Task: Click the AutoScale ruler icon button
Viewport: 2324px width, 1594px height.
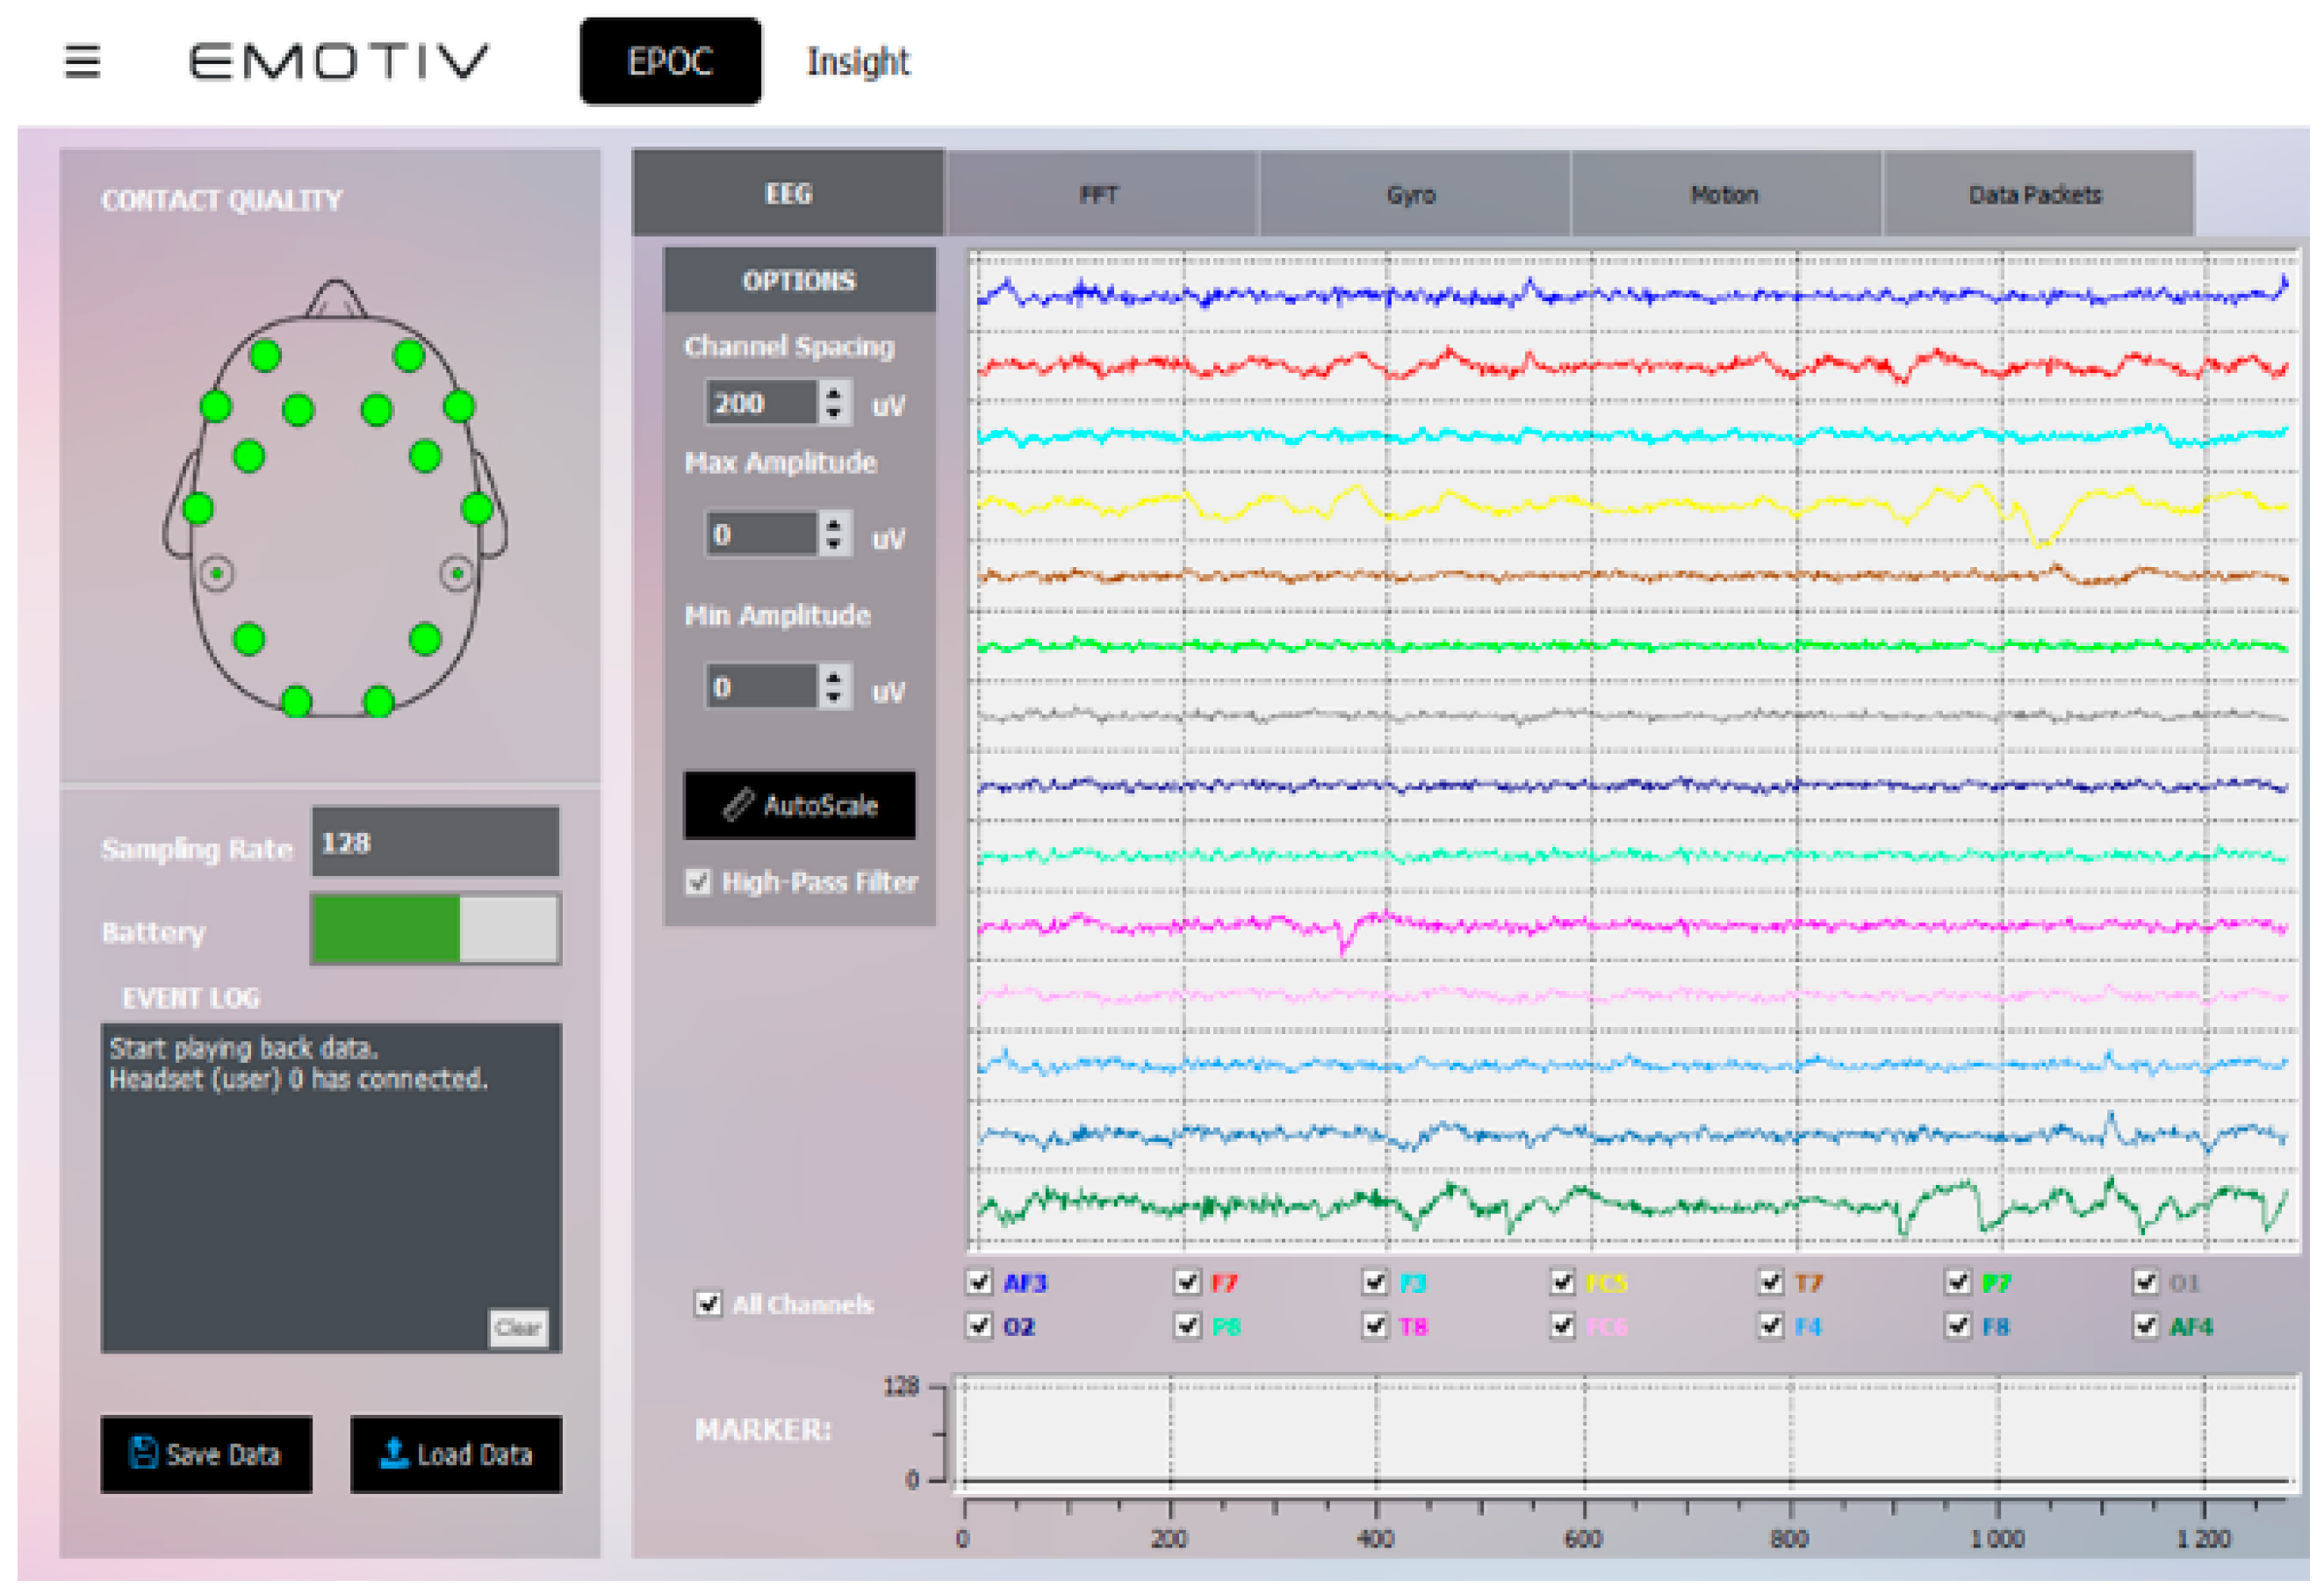Action: click(738, 806)
